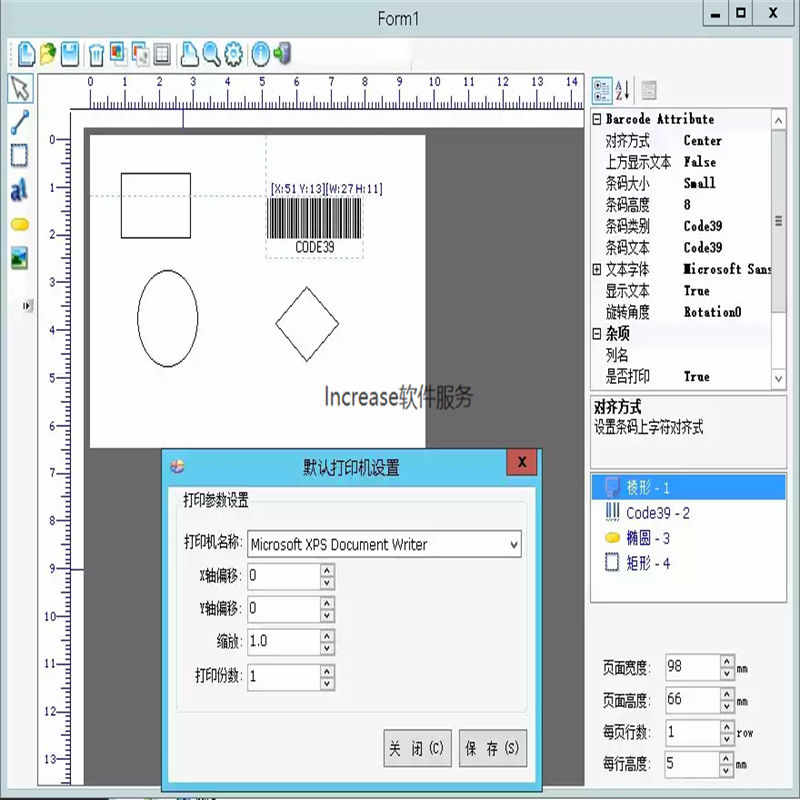Click the 打印份数 input field
Screen dimensions: 800x800
click(284, 677)
